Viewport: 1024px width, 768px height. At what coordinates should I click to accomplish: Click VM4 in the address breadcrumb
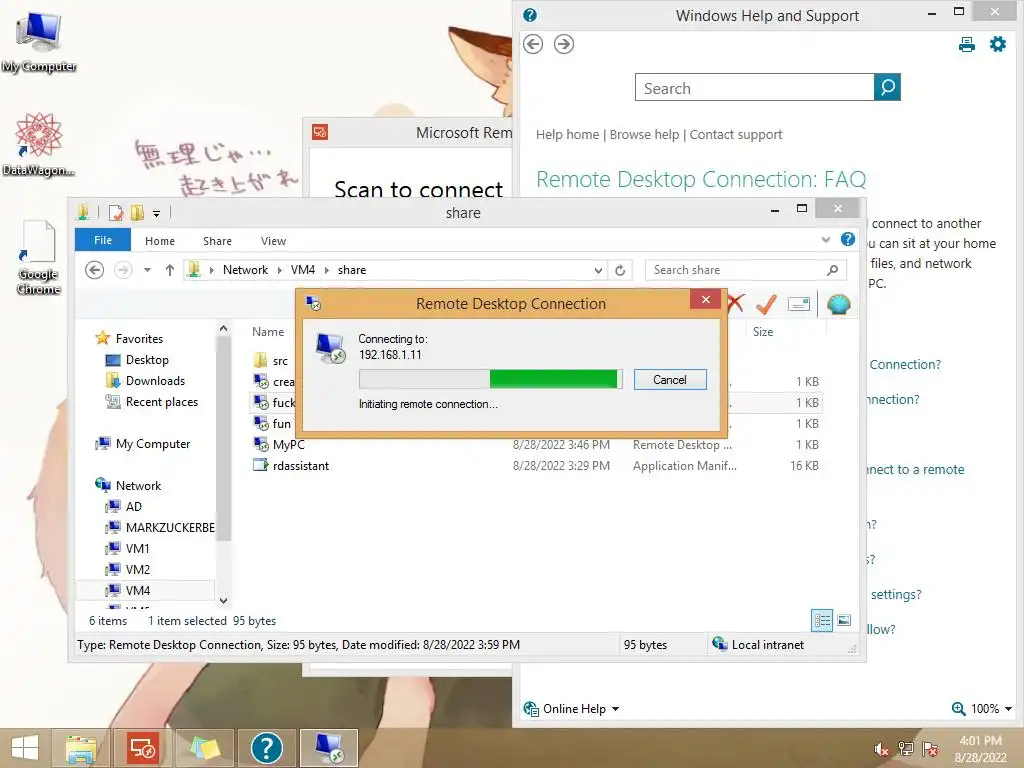pos(303,270)
